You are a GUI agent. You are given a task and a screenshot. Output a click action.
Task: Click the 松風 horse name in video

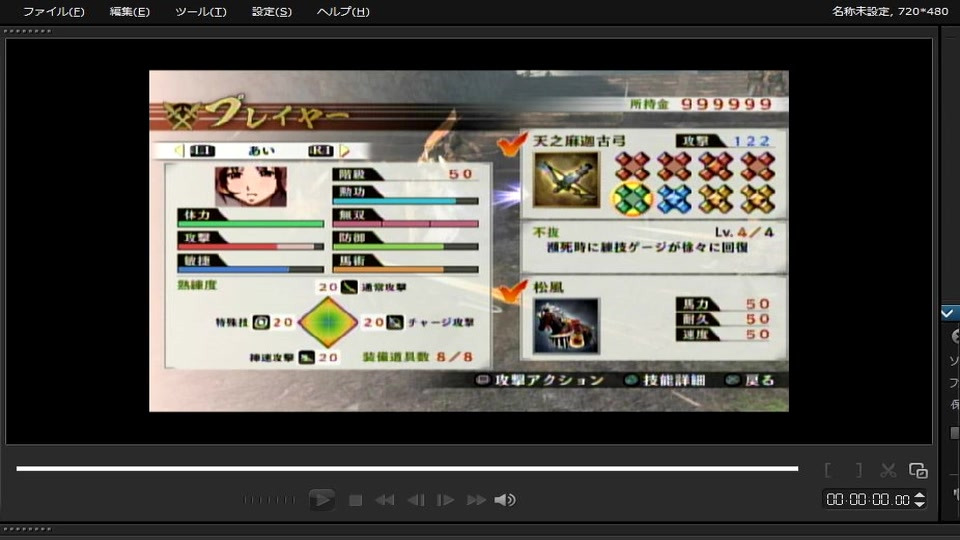click(x=549, y=287)
